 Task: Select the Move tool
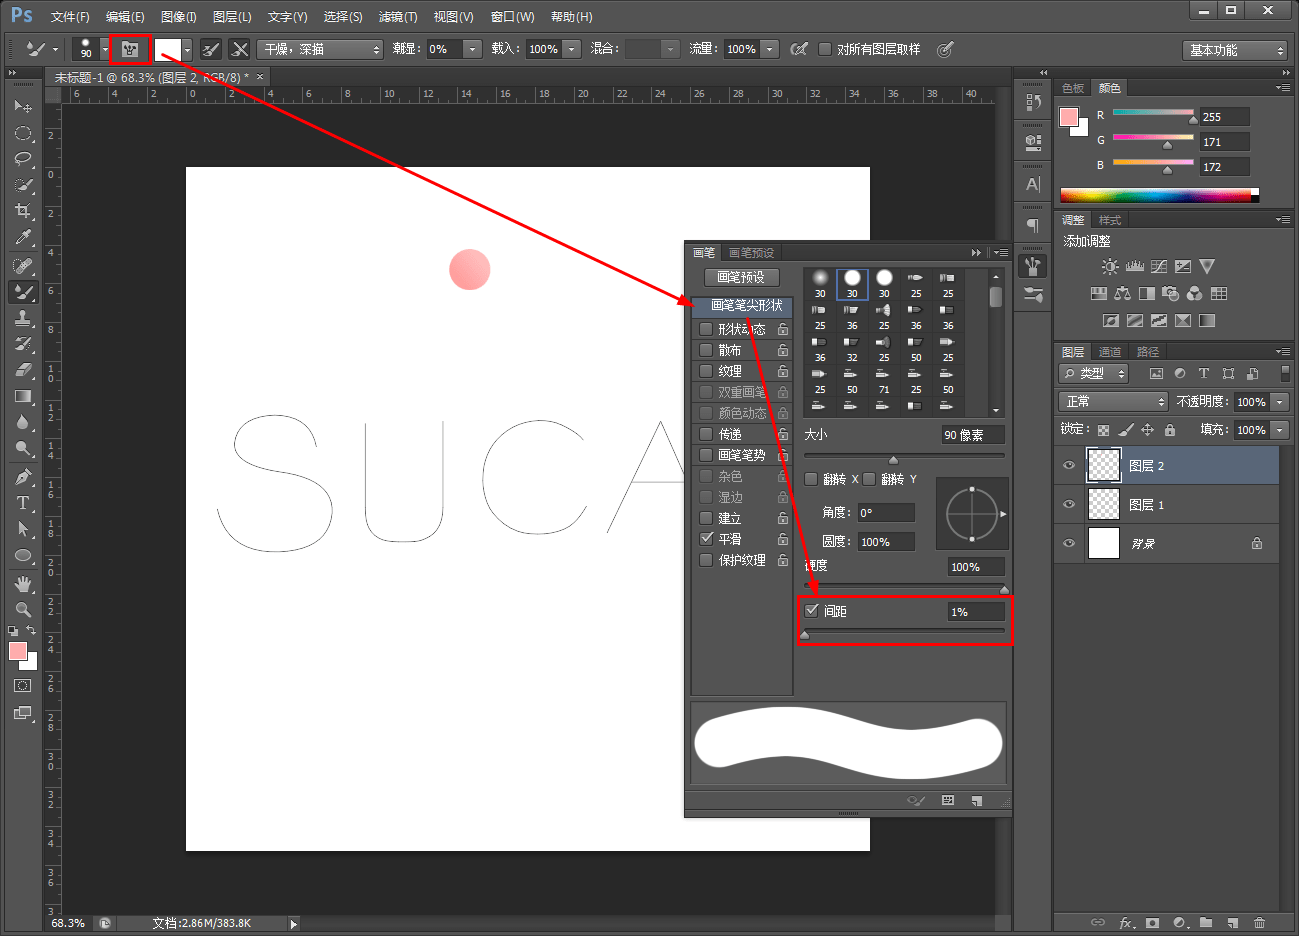point(23,106)
